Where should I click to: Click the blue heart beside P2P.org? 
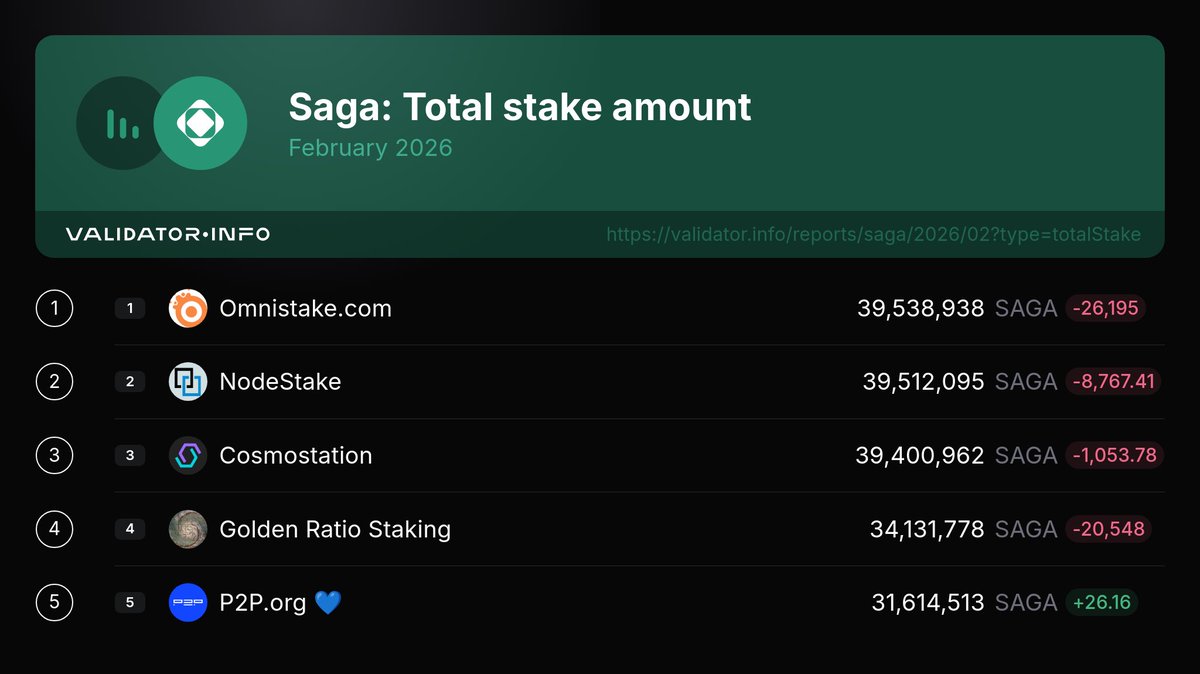pos(328,603)
